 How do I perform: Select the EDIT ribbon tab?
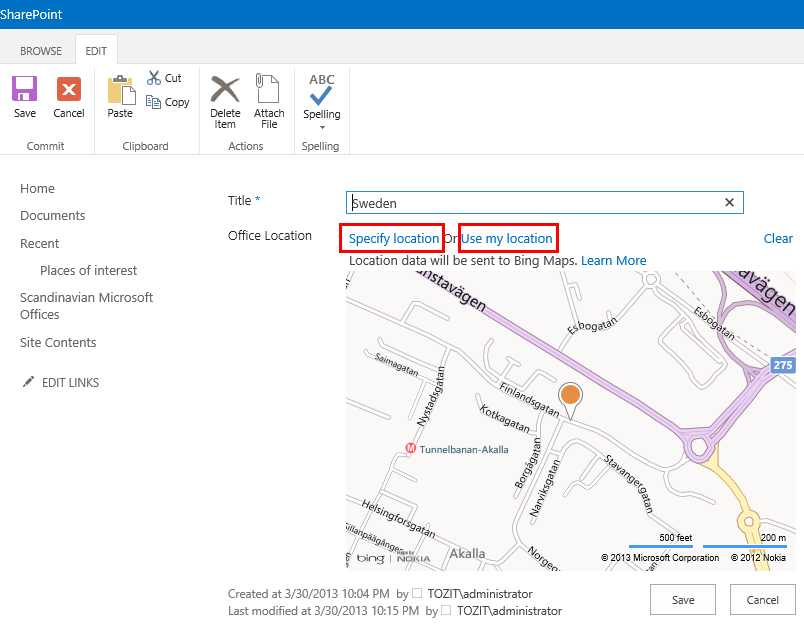[96, 51]
